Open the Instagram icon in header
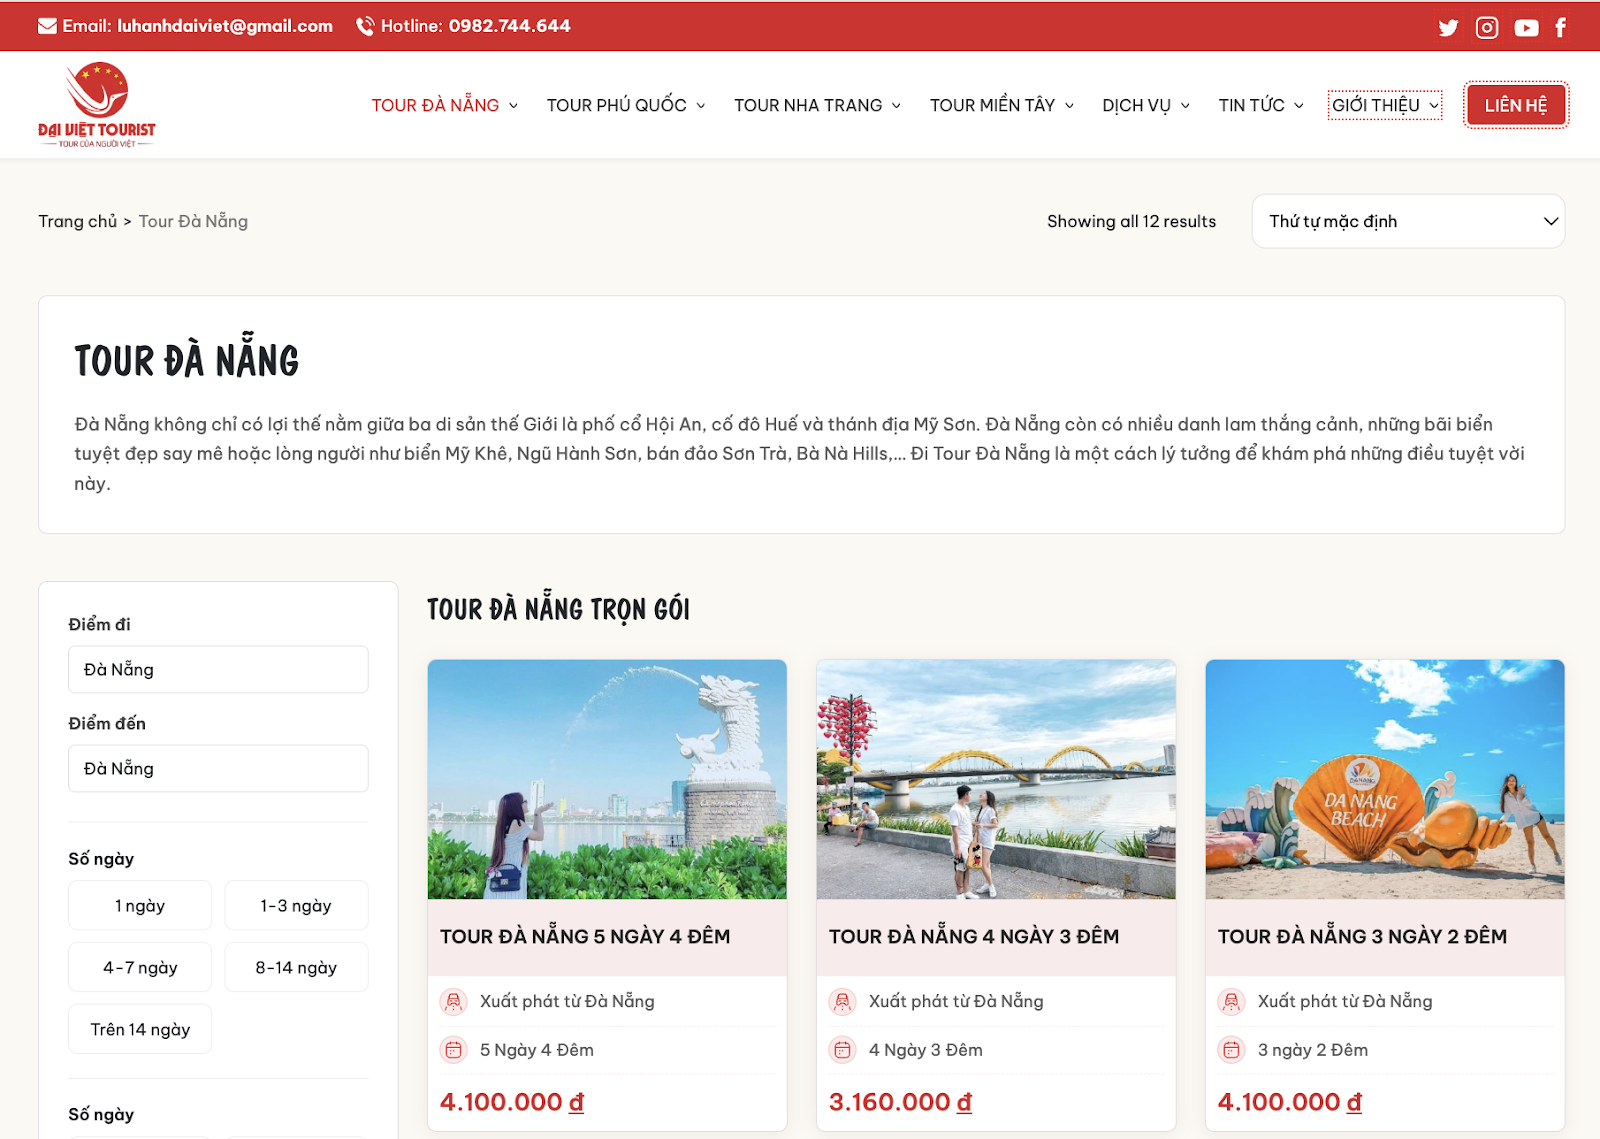 point(1487,28)
